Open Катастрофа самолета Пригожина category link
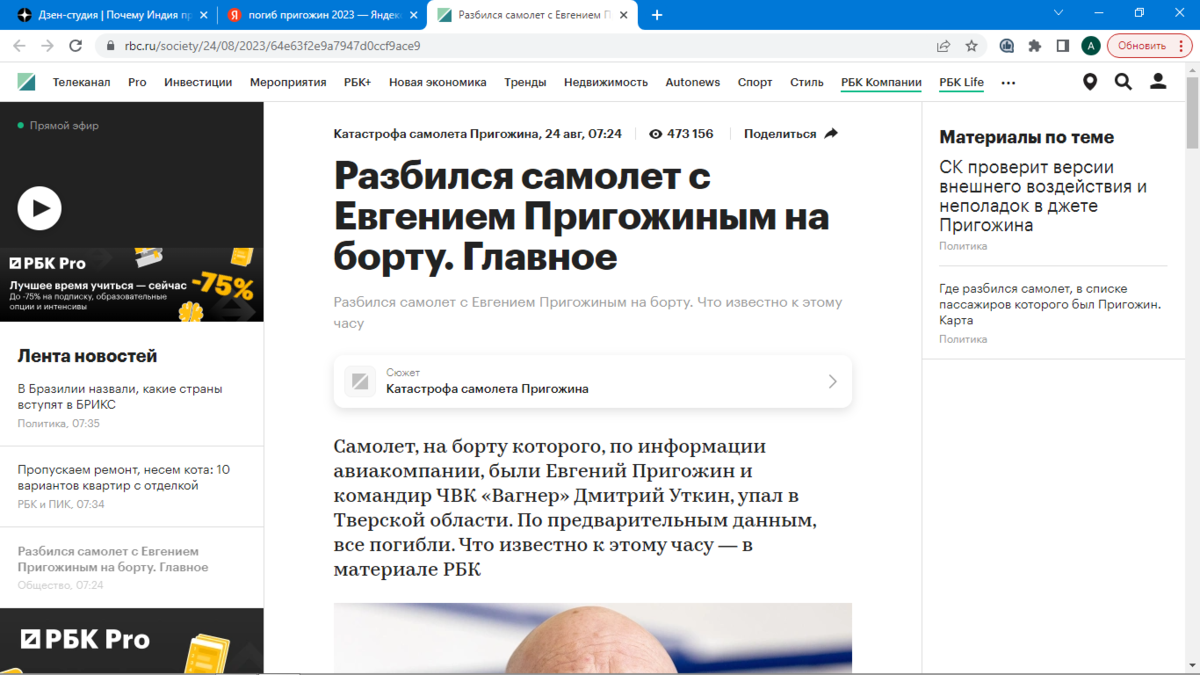Viewport: 1200px width, 675px height. pos(434,134)
